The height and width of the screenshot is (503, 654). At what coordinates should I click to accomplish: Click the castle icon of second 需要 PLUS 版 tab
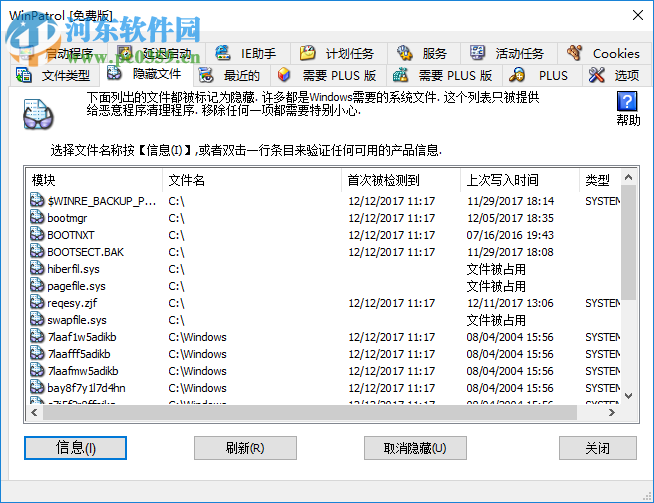[400, 75]
